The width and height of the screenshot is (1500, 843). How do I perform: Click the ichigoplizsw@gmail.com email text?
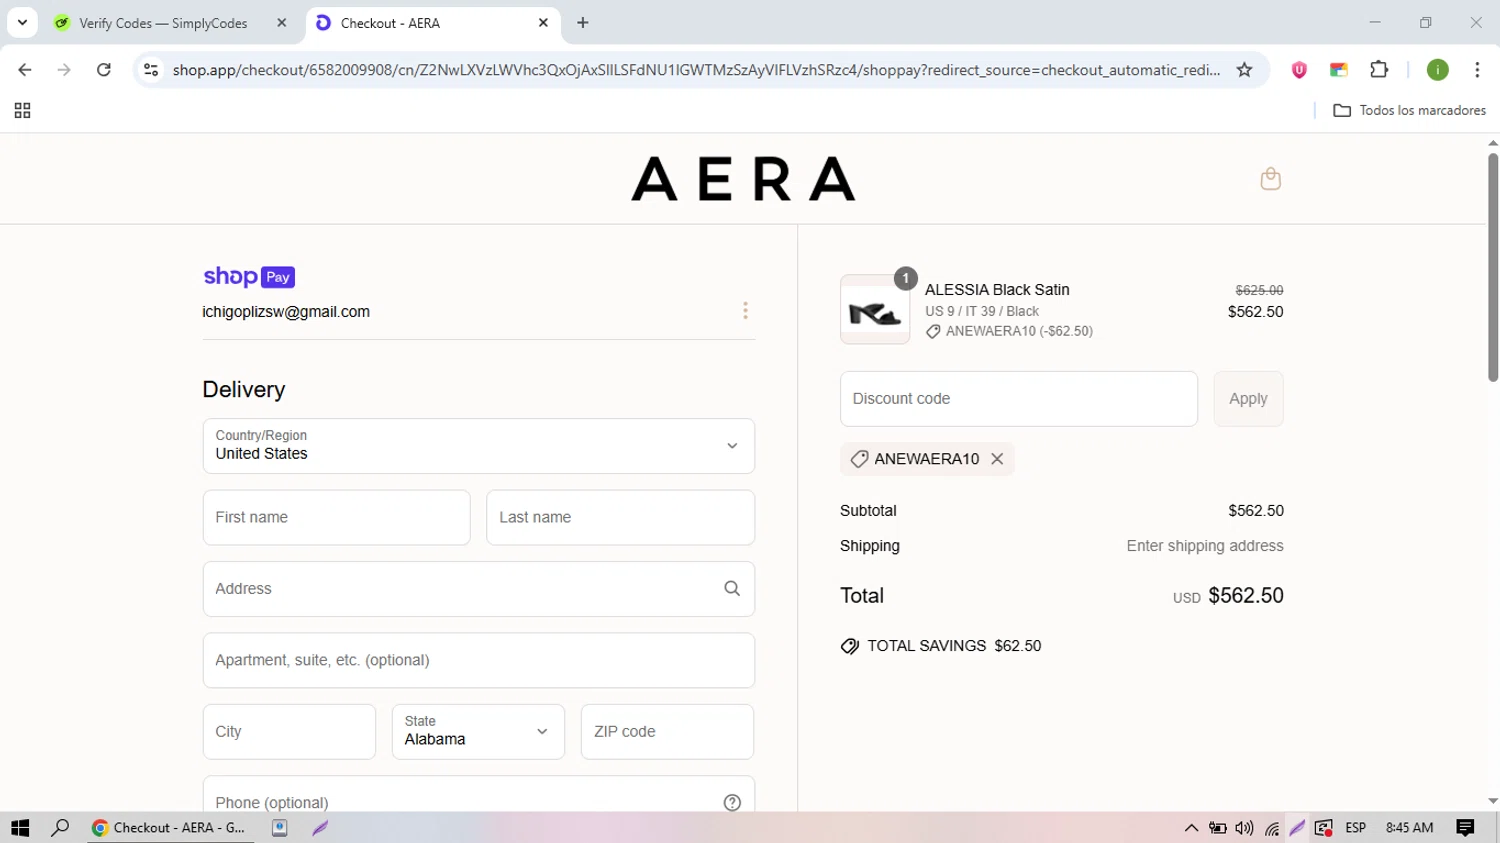click(x=286, y=312)
